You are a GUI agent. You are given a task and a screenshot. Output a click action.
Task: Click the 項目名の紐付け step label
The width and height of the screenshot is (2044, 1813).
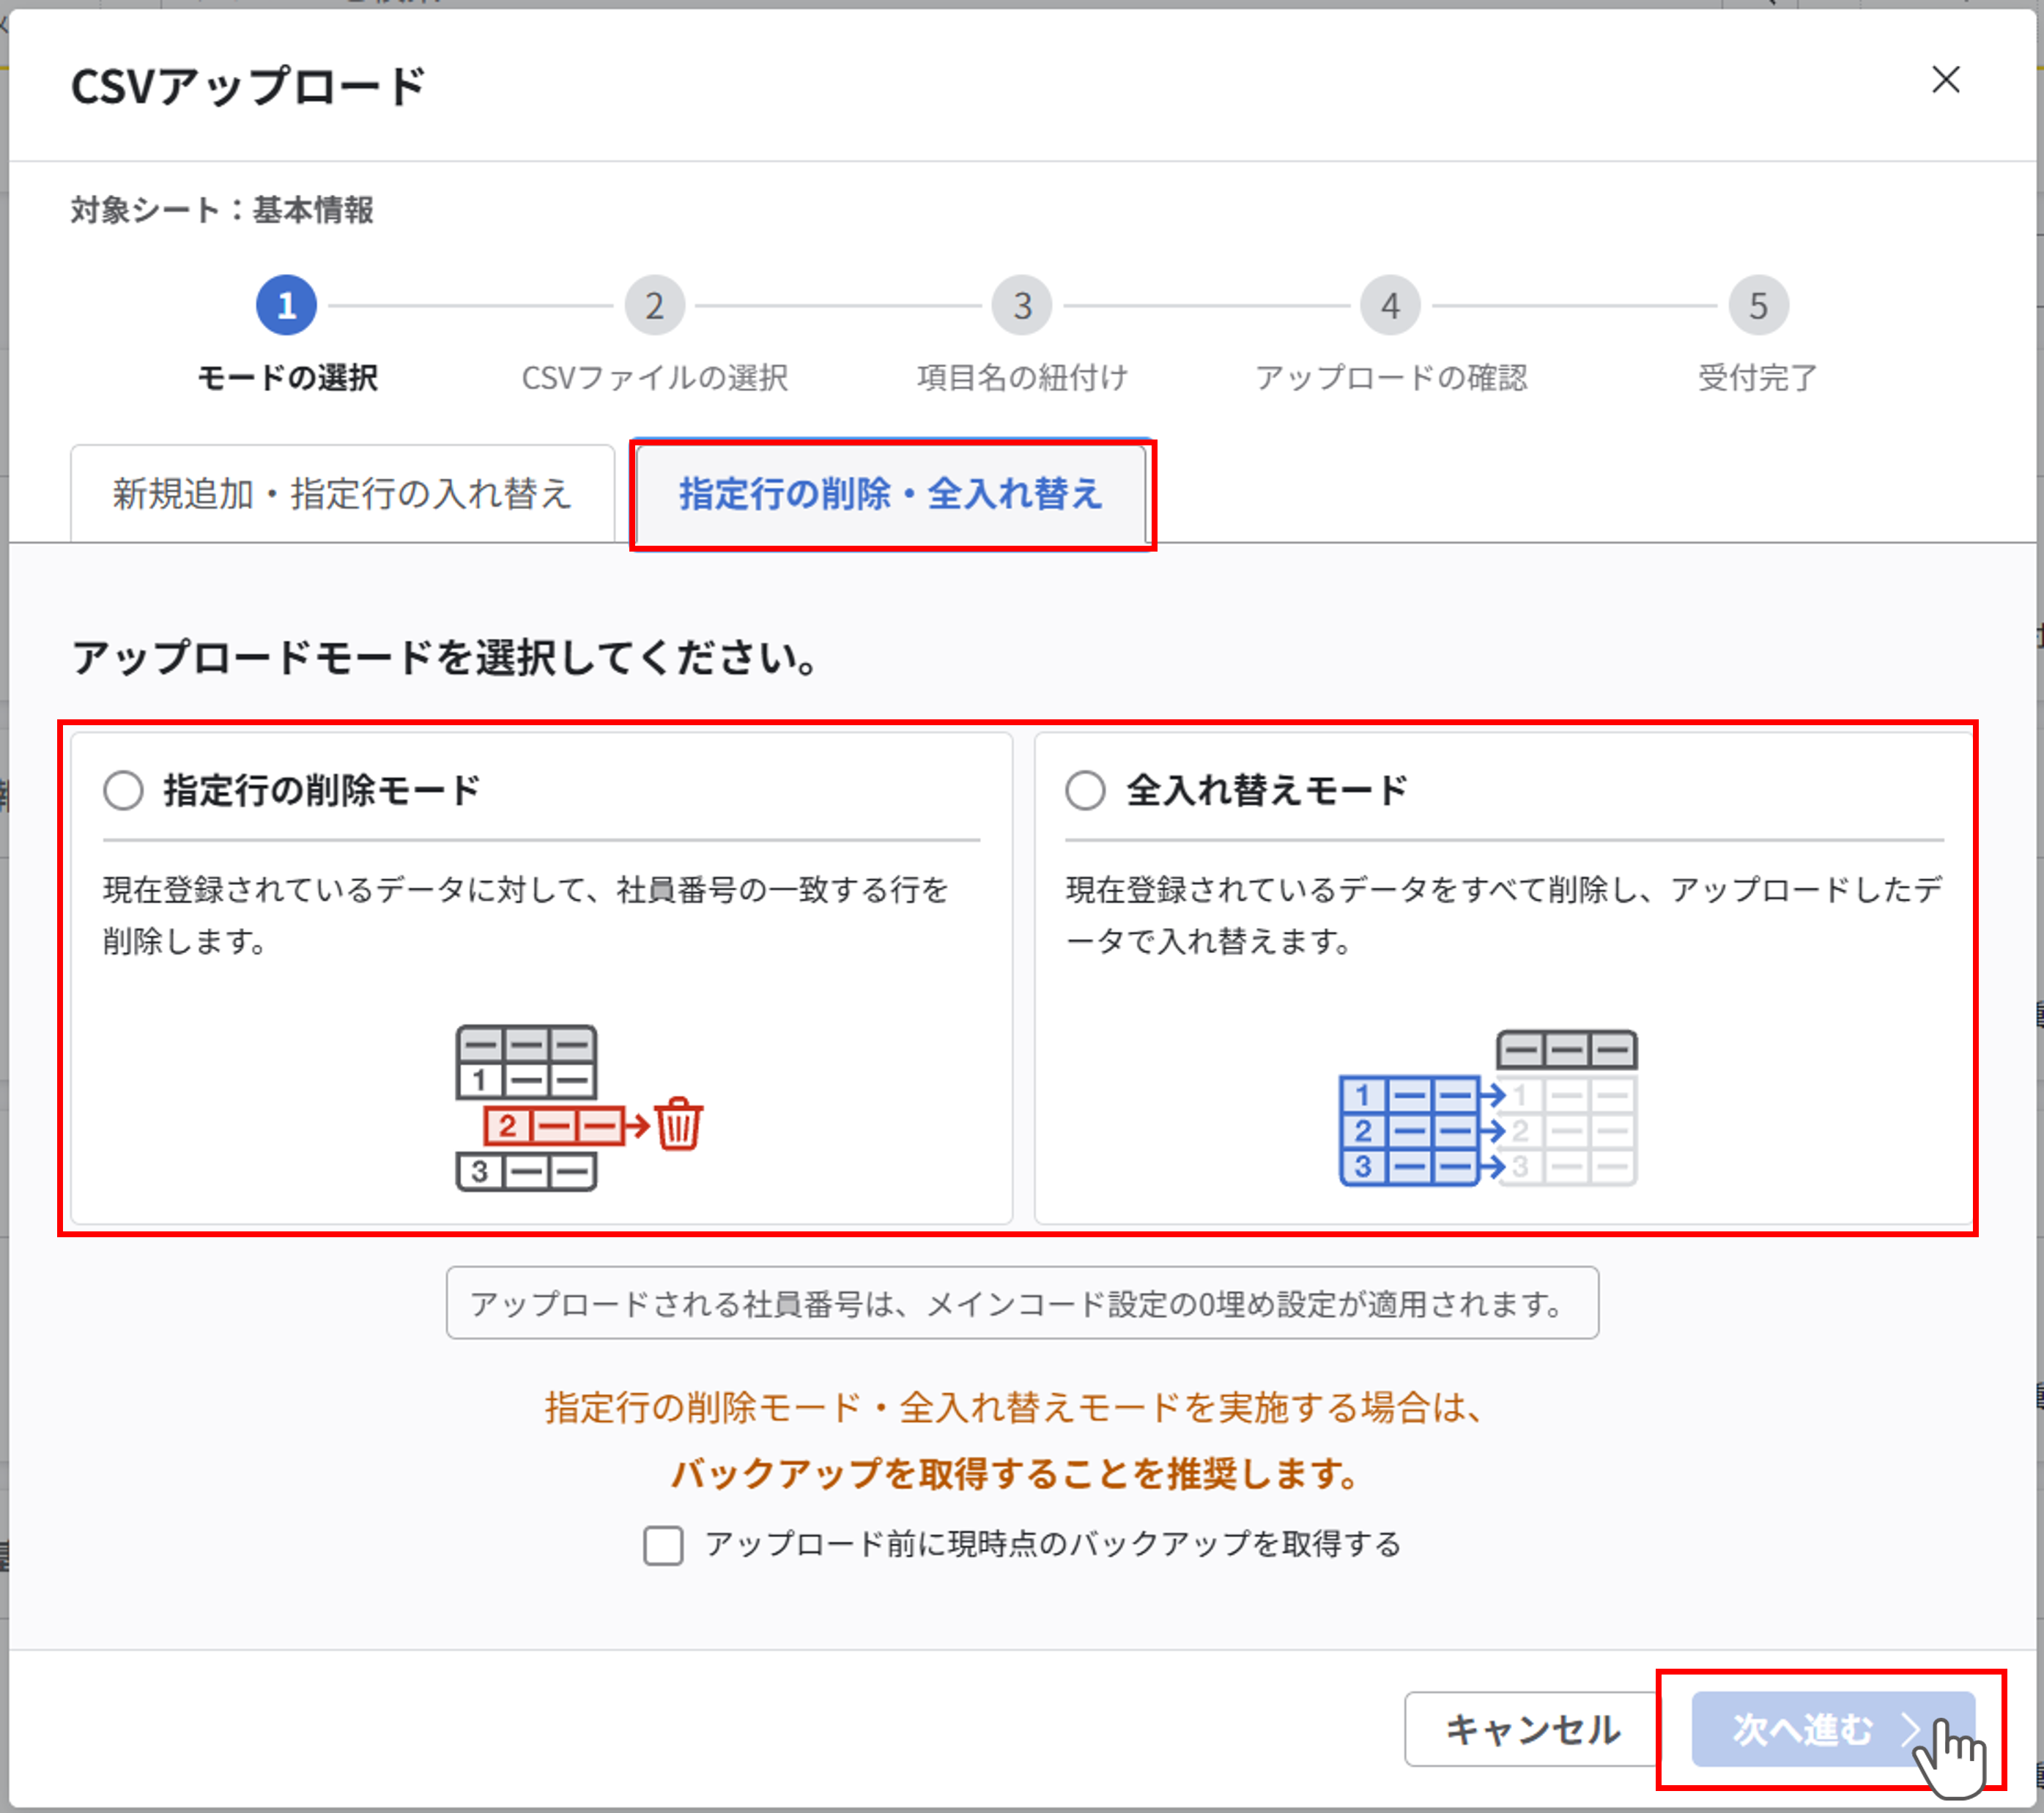pyautogui.click(x=1022, y=378)
